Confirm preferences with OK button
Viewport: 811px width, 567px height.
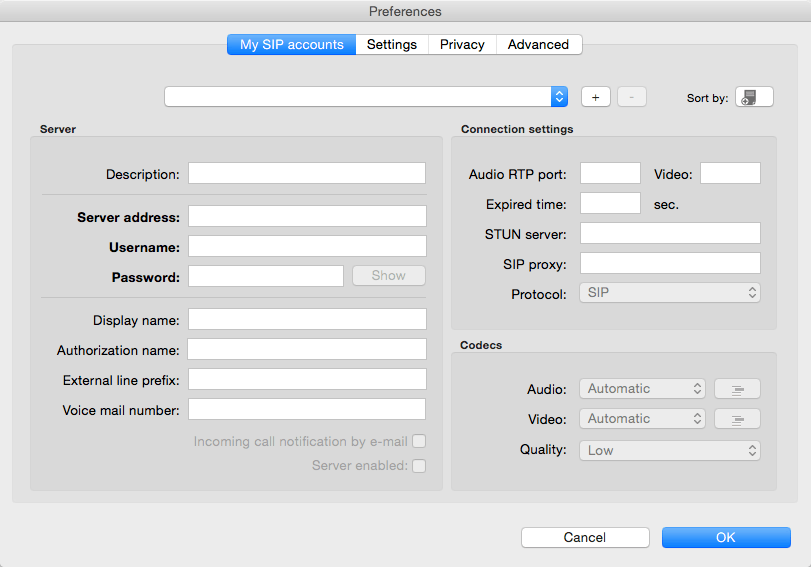point(726,538)
